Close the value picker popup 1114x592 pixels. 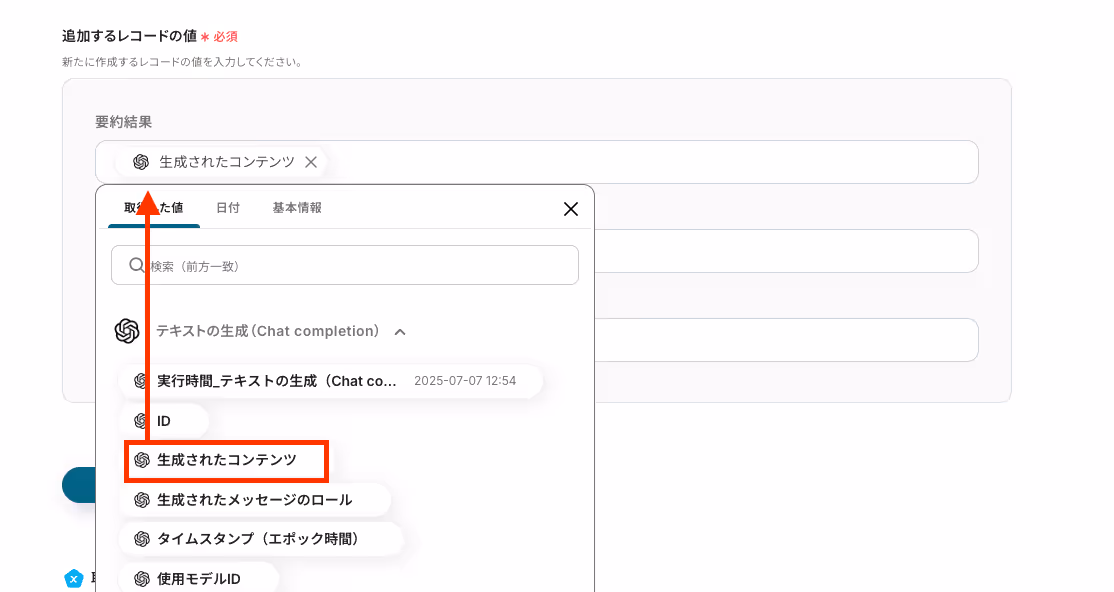click(x=570, y=209)
